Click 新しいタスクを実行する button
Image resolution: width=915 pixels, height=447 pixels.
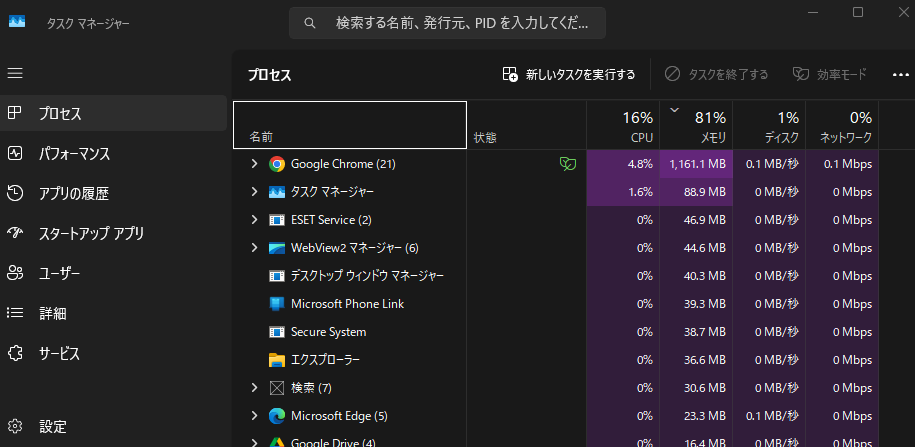pos(569,75)
